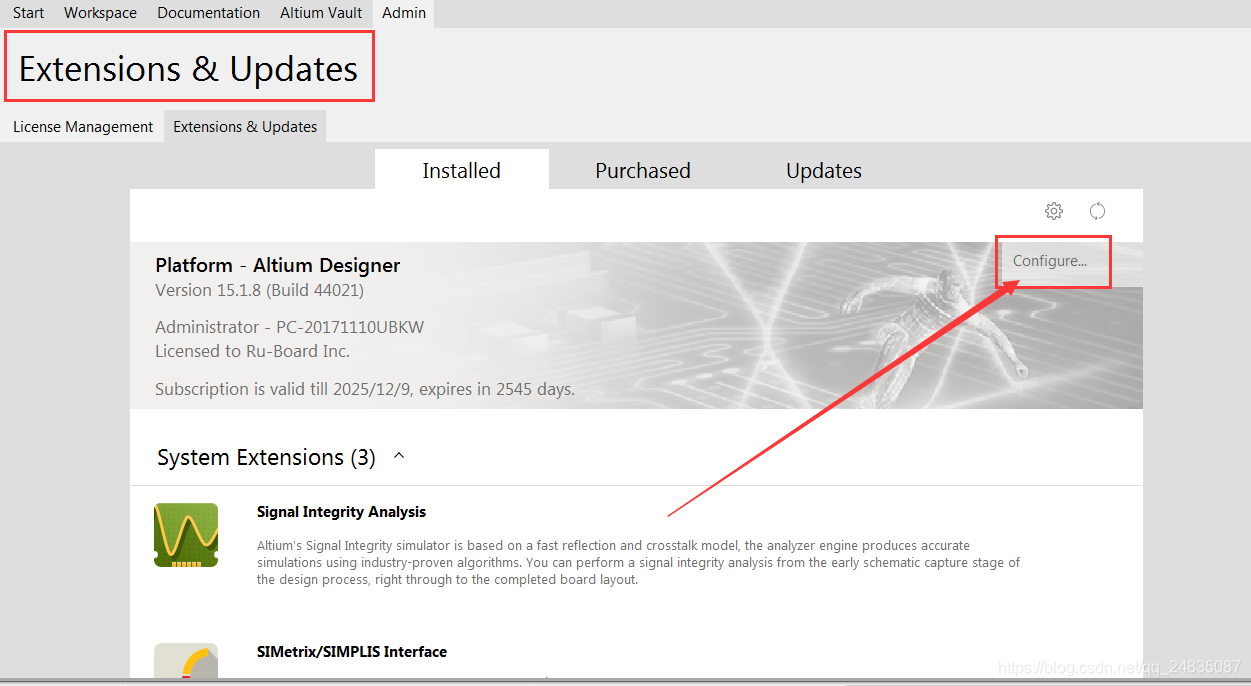Show the Installed extensions tab
Screen dimensions: 1251x686
[x=461, y=170]
